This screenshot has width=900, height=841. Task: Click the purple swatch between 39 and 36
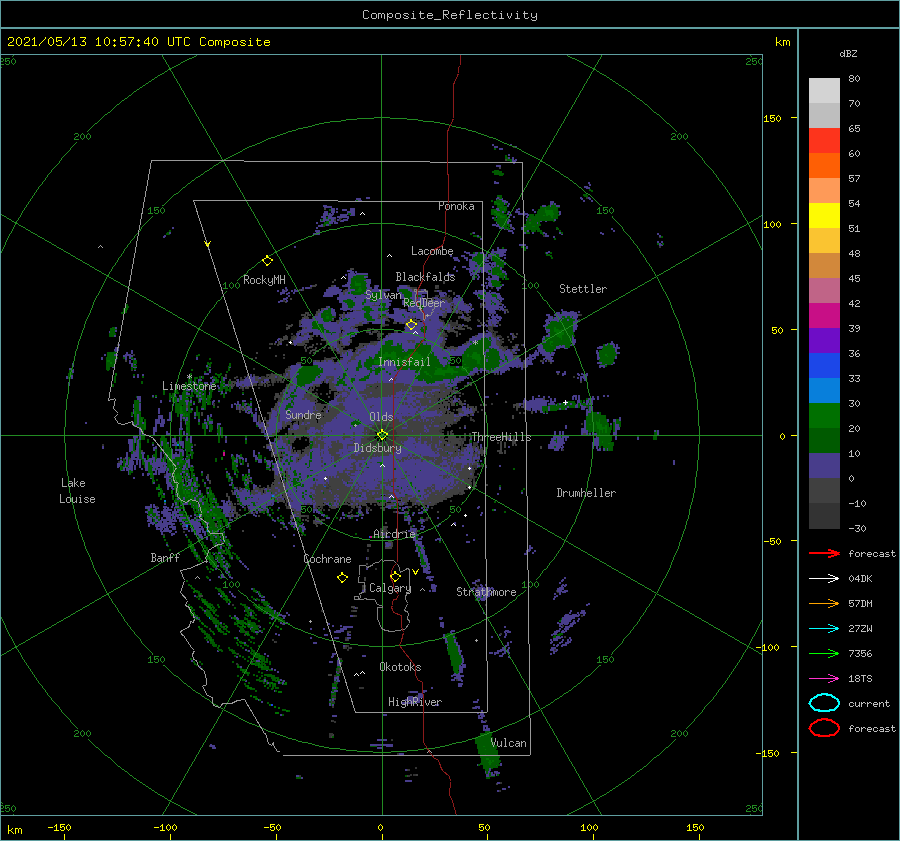(x=824, y=341)
